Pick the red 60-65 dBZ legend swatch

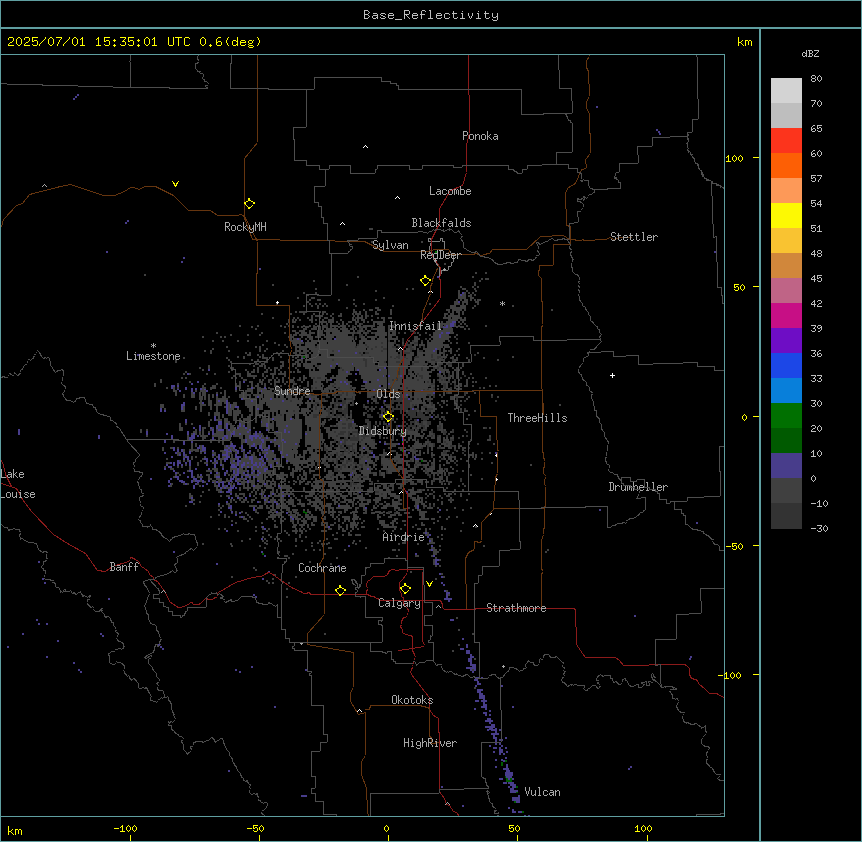(786, 140)
